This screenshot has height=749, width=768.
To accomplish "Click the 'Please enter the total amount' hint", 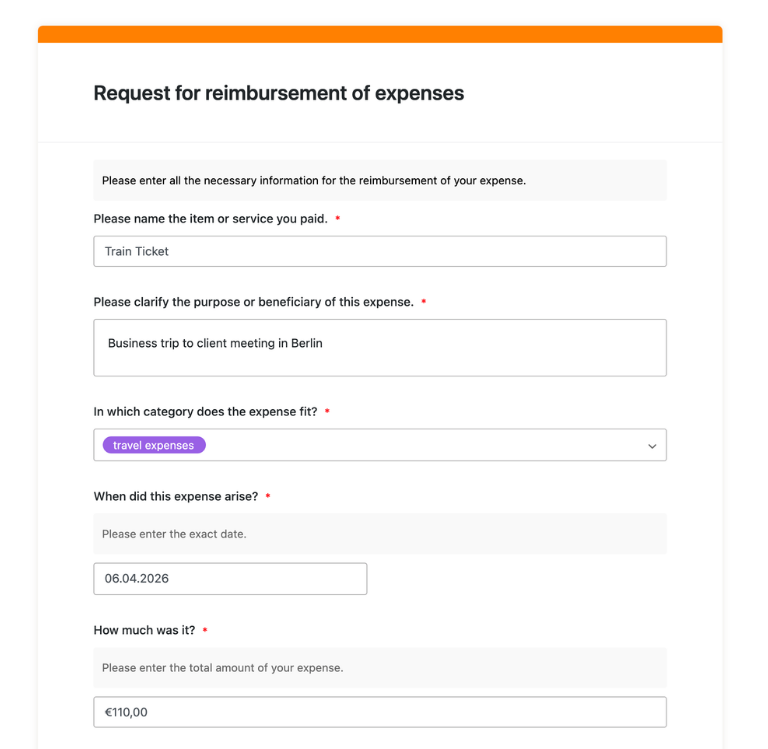I will point(222,667).
